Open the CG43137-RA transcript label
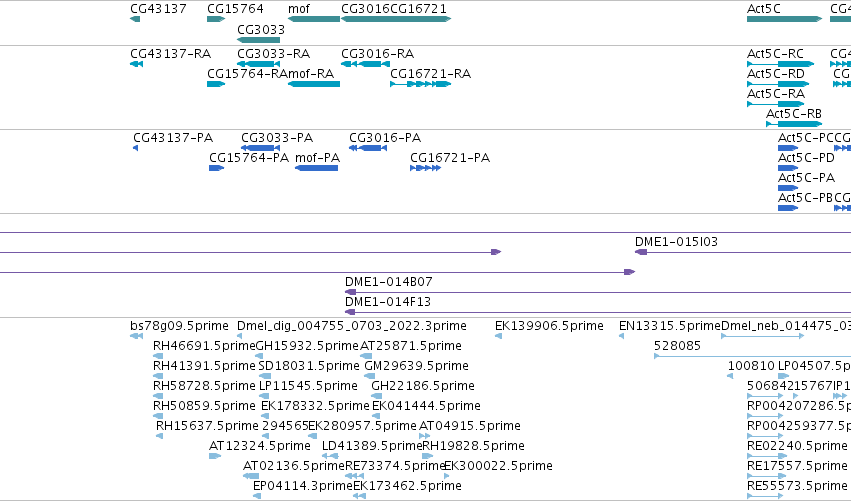Image resolution: width=851 pixels, height=501 pixels. (170, 54)
